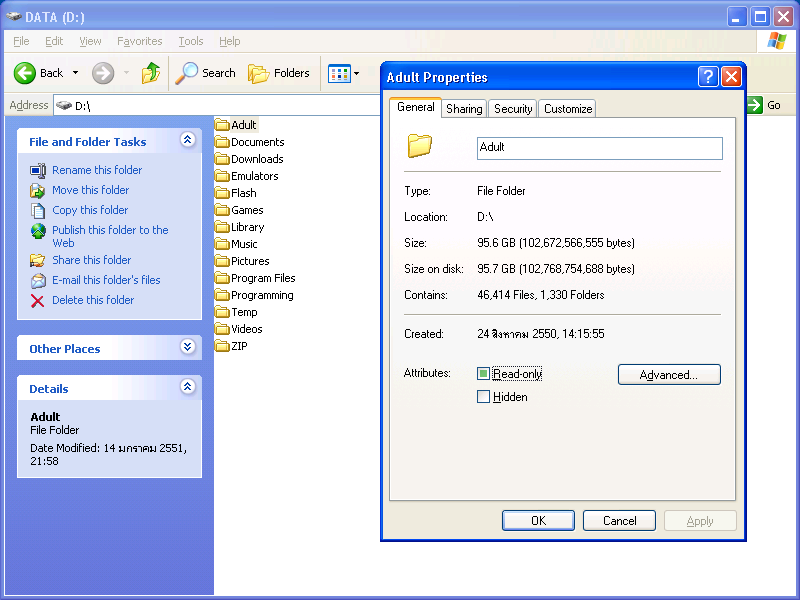This screenshot has width=800, height=600.
Task: Click the Address bar showing D:\
Action: pyautogui.click(x=217, y=106)
